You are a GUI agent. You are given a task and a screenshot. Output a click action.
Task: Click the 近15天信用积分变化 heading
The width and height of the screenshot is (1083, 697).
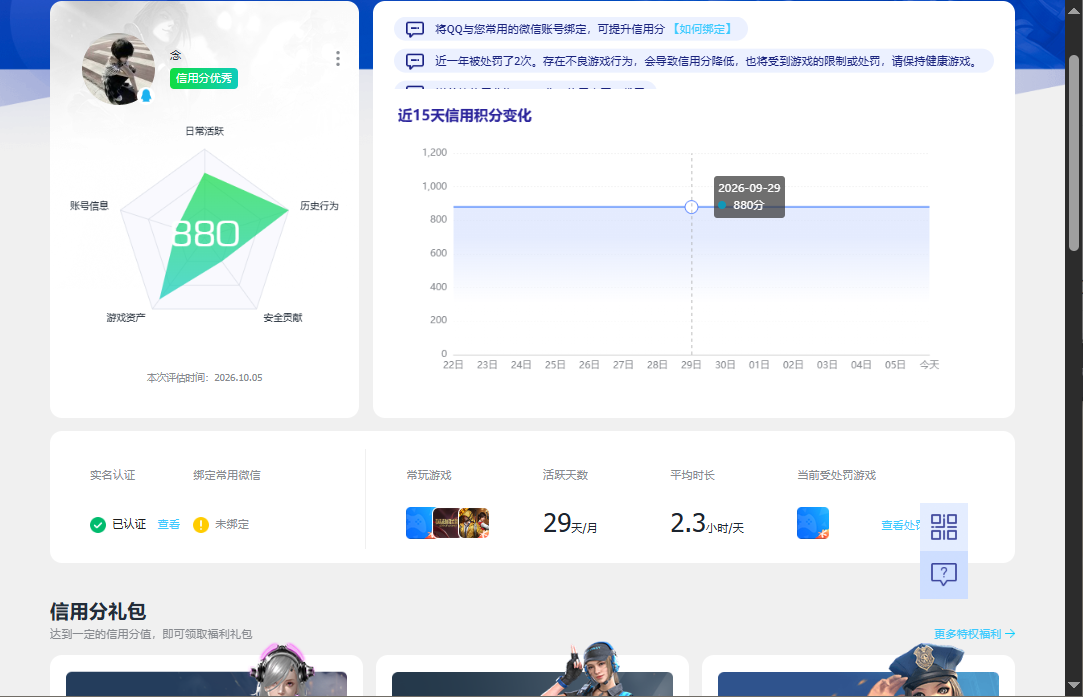point(464,115)
